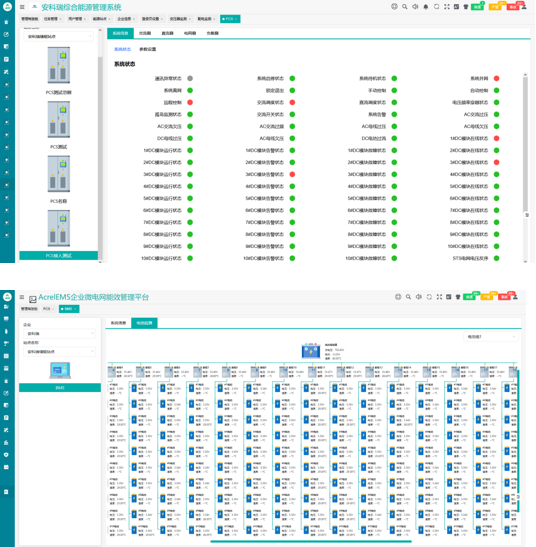Click status panel scroll-down arrow

coord(525,261)
